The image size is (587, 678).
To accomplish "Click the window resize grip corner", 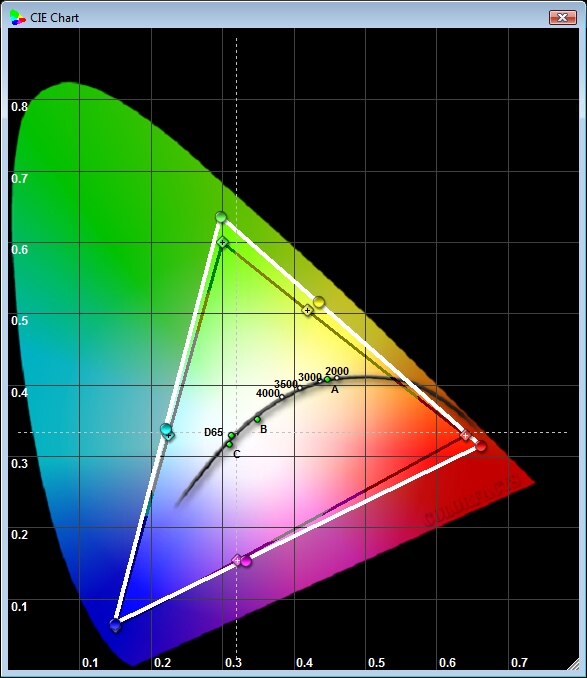I will click(573, 664).
